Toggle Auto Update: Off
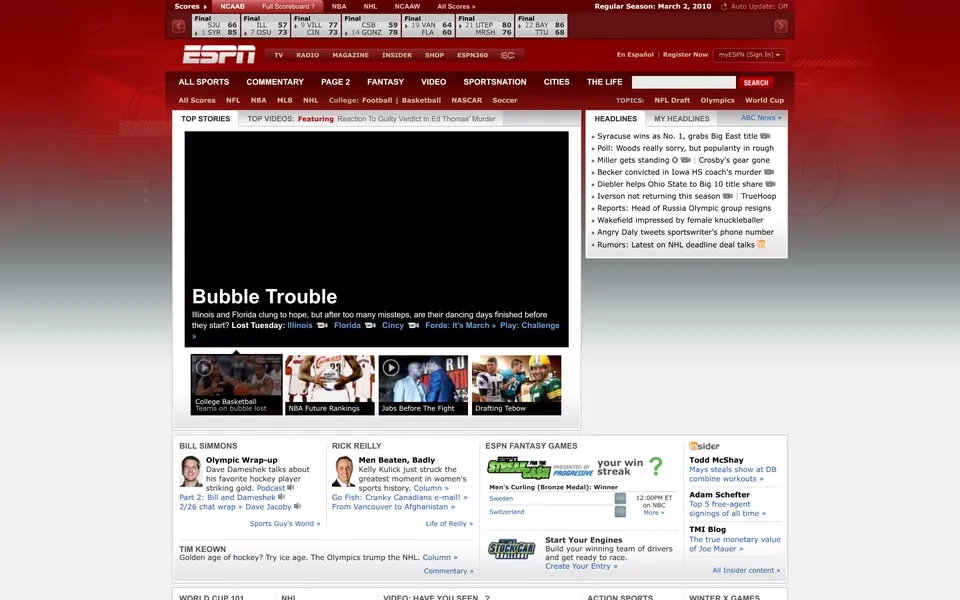The height and width of the screenshot is (600, 960). tap(759, 6)
